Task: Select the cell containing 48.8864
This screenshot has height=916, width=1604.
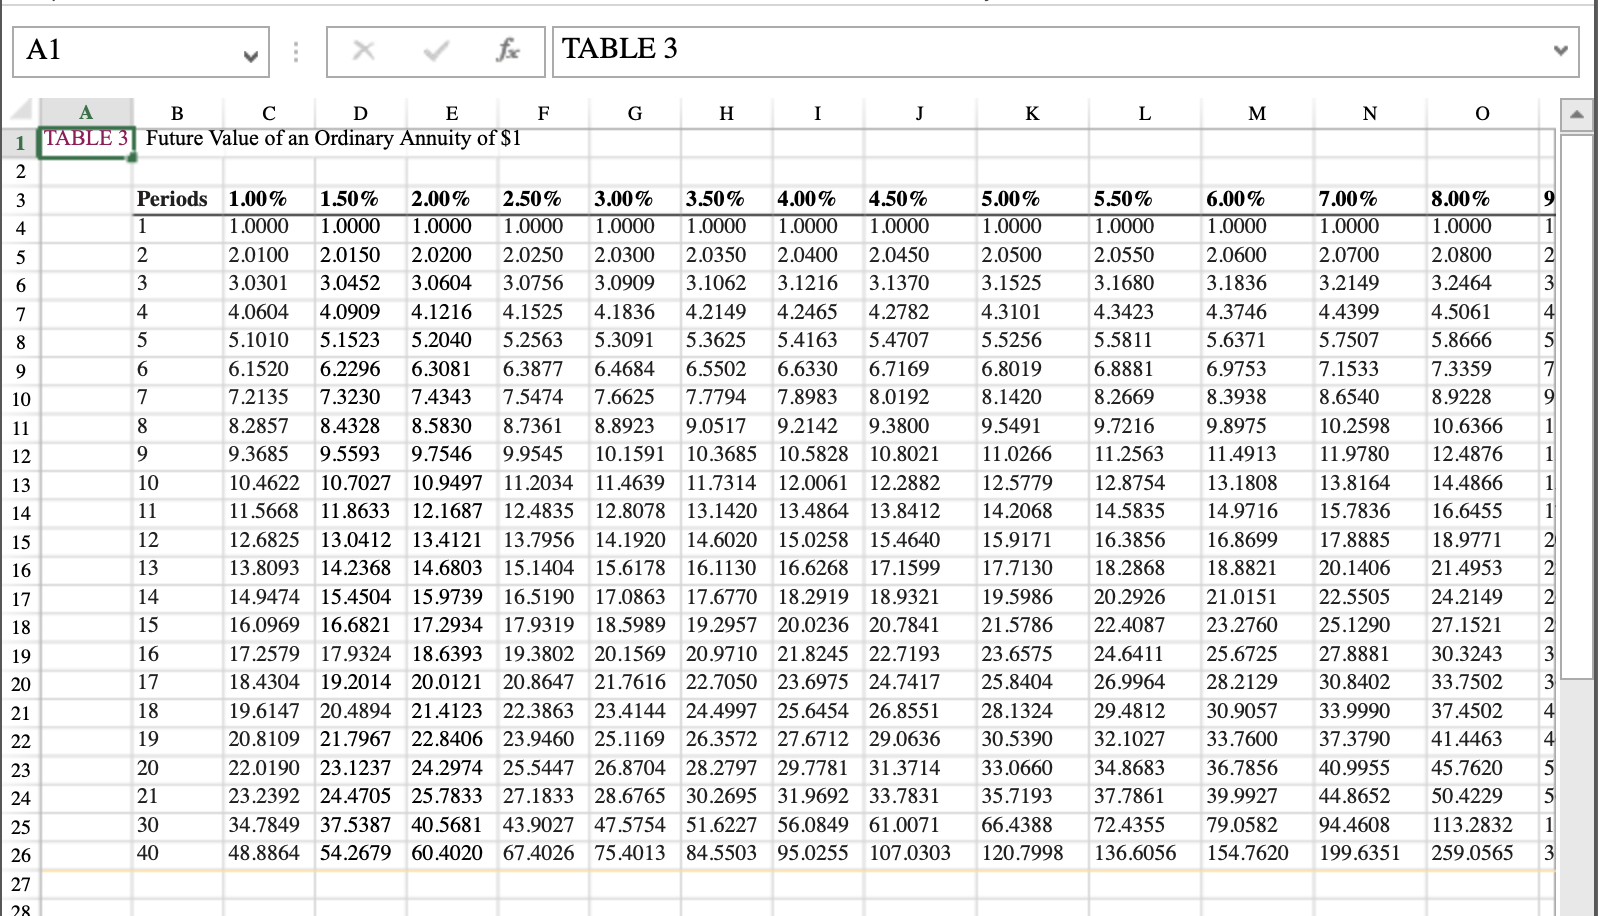Action: [x=267, y=853]
